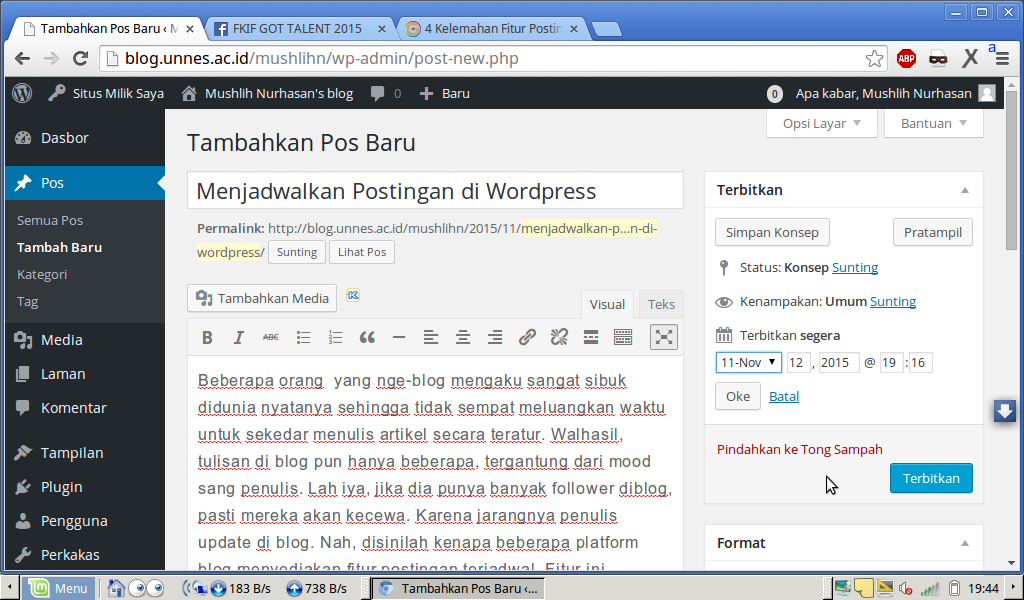Switch to 4 Kelemahan Fitur Posting tab
The image size is (1024, 600).
click(x=493, y=29)
